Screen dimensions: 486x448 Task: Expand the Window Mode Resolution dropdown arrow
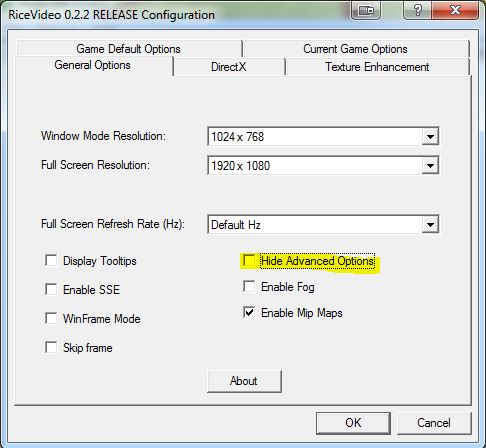click(x=430, y=136)
